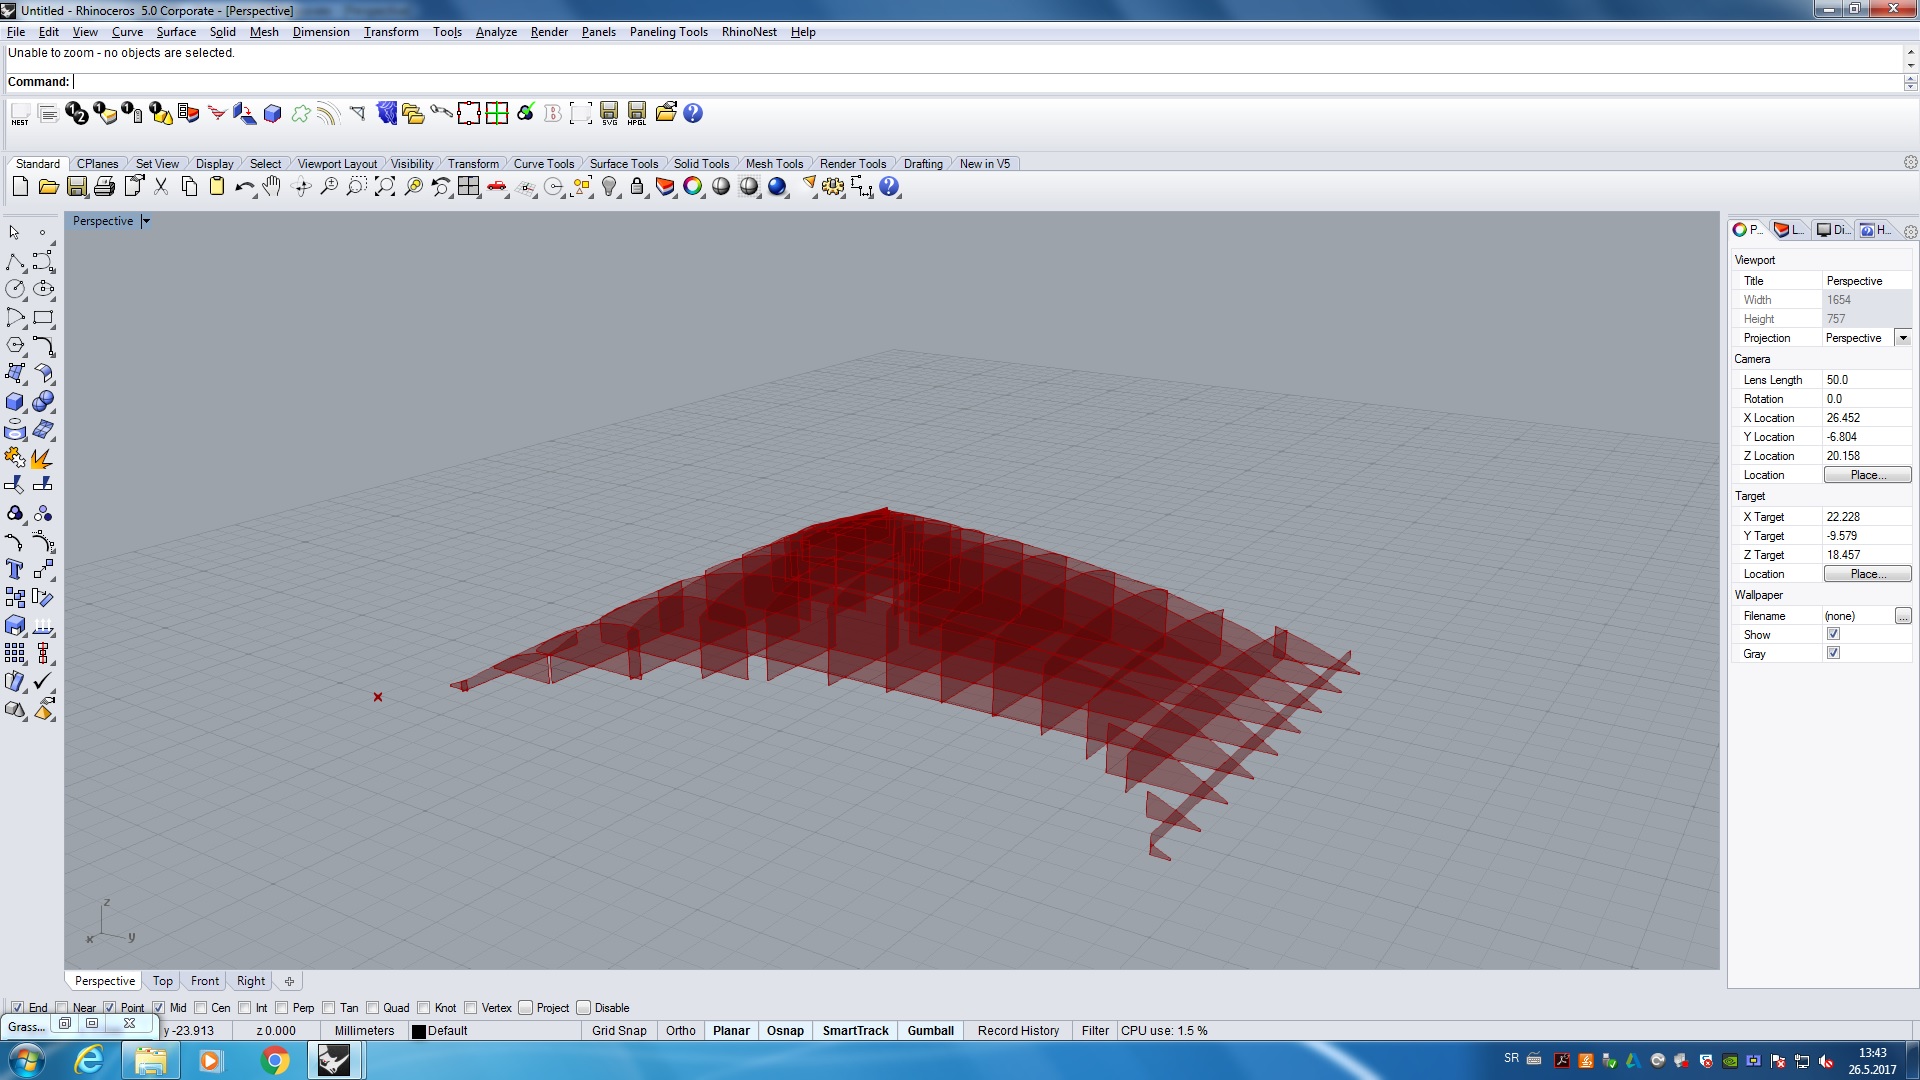
Task: Click the Cut scissors icon
Action: click(161, 187)
